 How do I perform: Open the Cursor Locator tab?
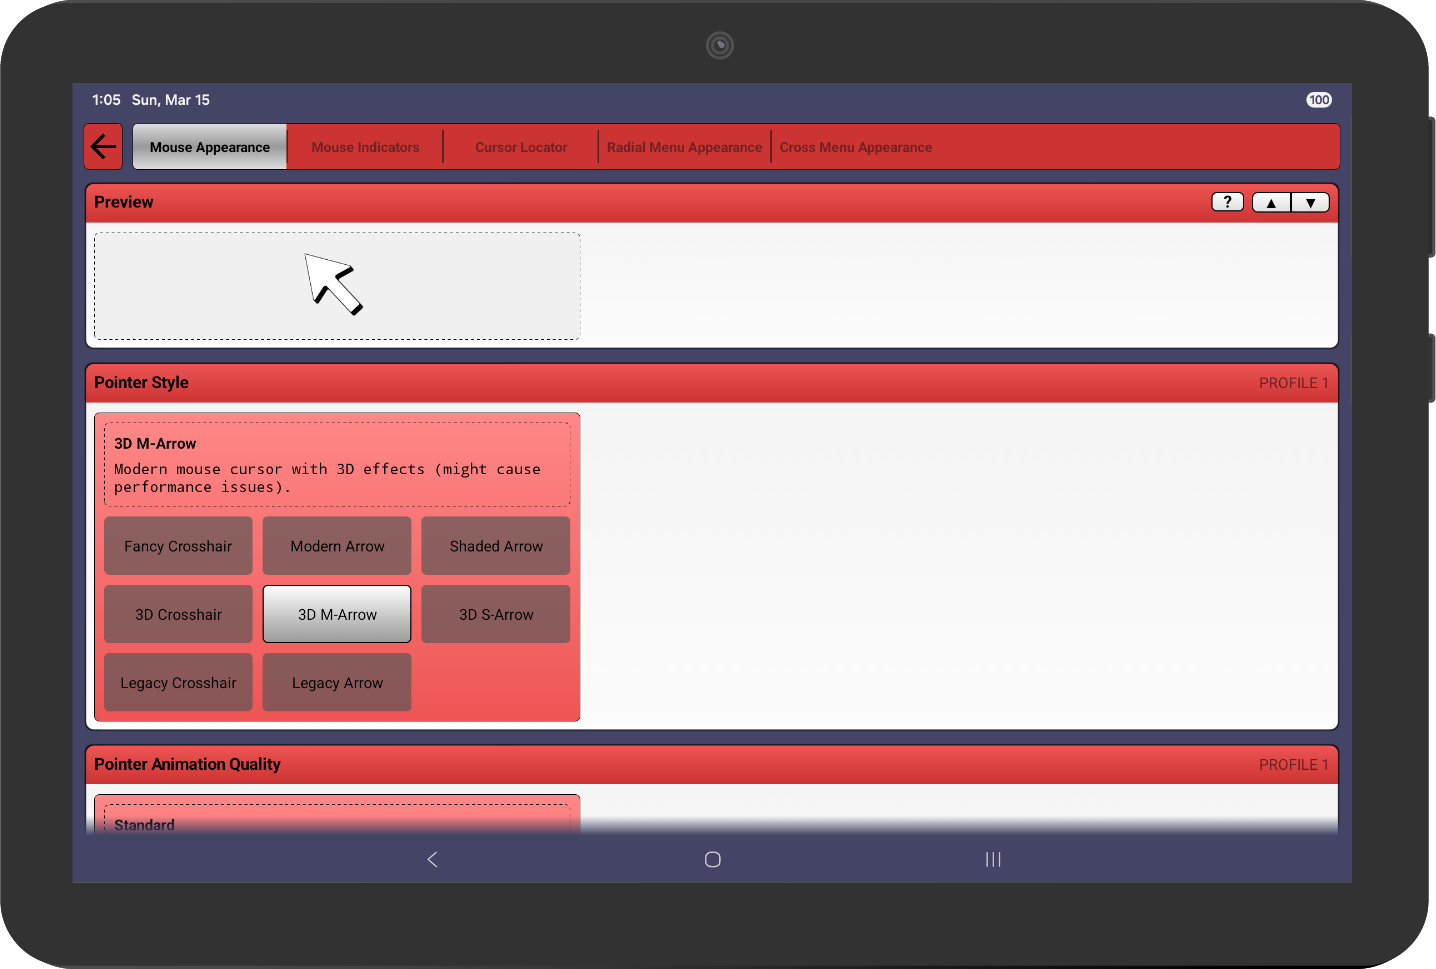click(520, 147)
